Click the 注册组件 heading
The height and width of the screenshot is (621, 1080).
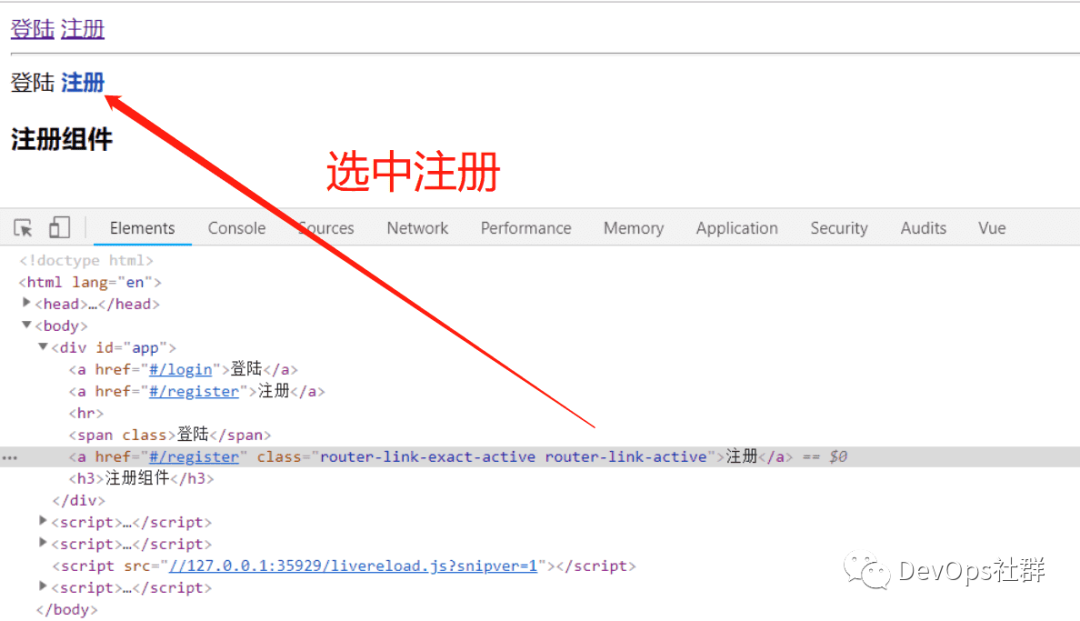pyautogui.click(x=61, y=139)
